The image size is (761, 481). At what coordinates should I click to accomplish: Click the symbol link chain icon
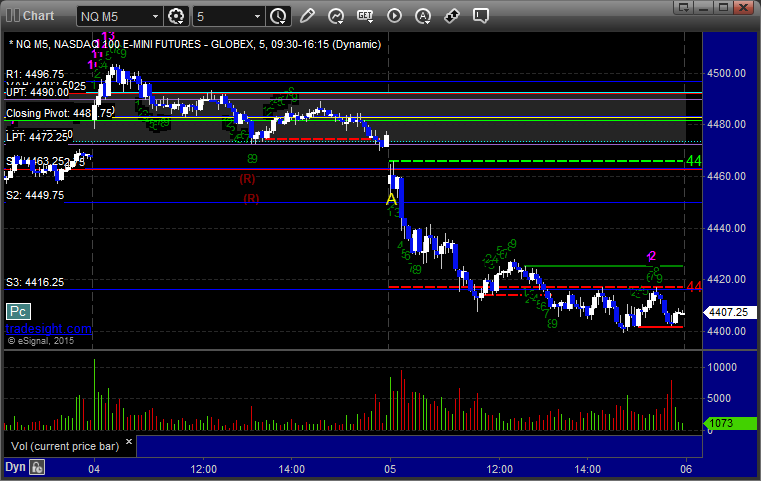452,16
